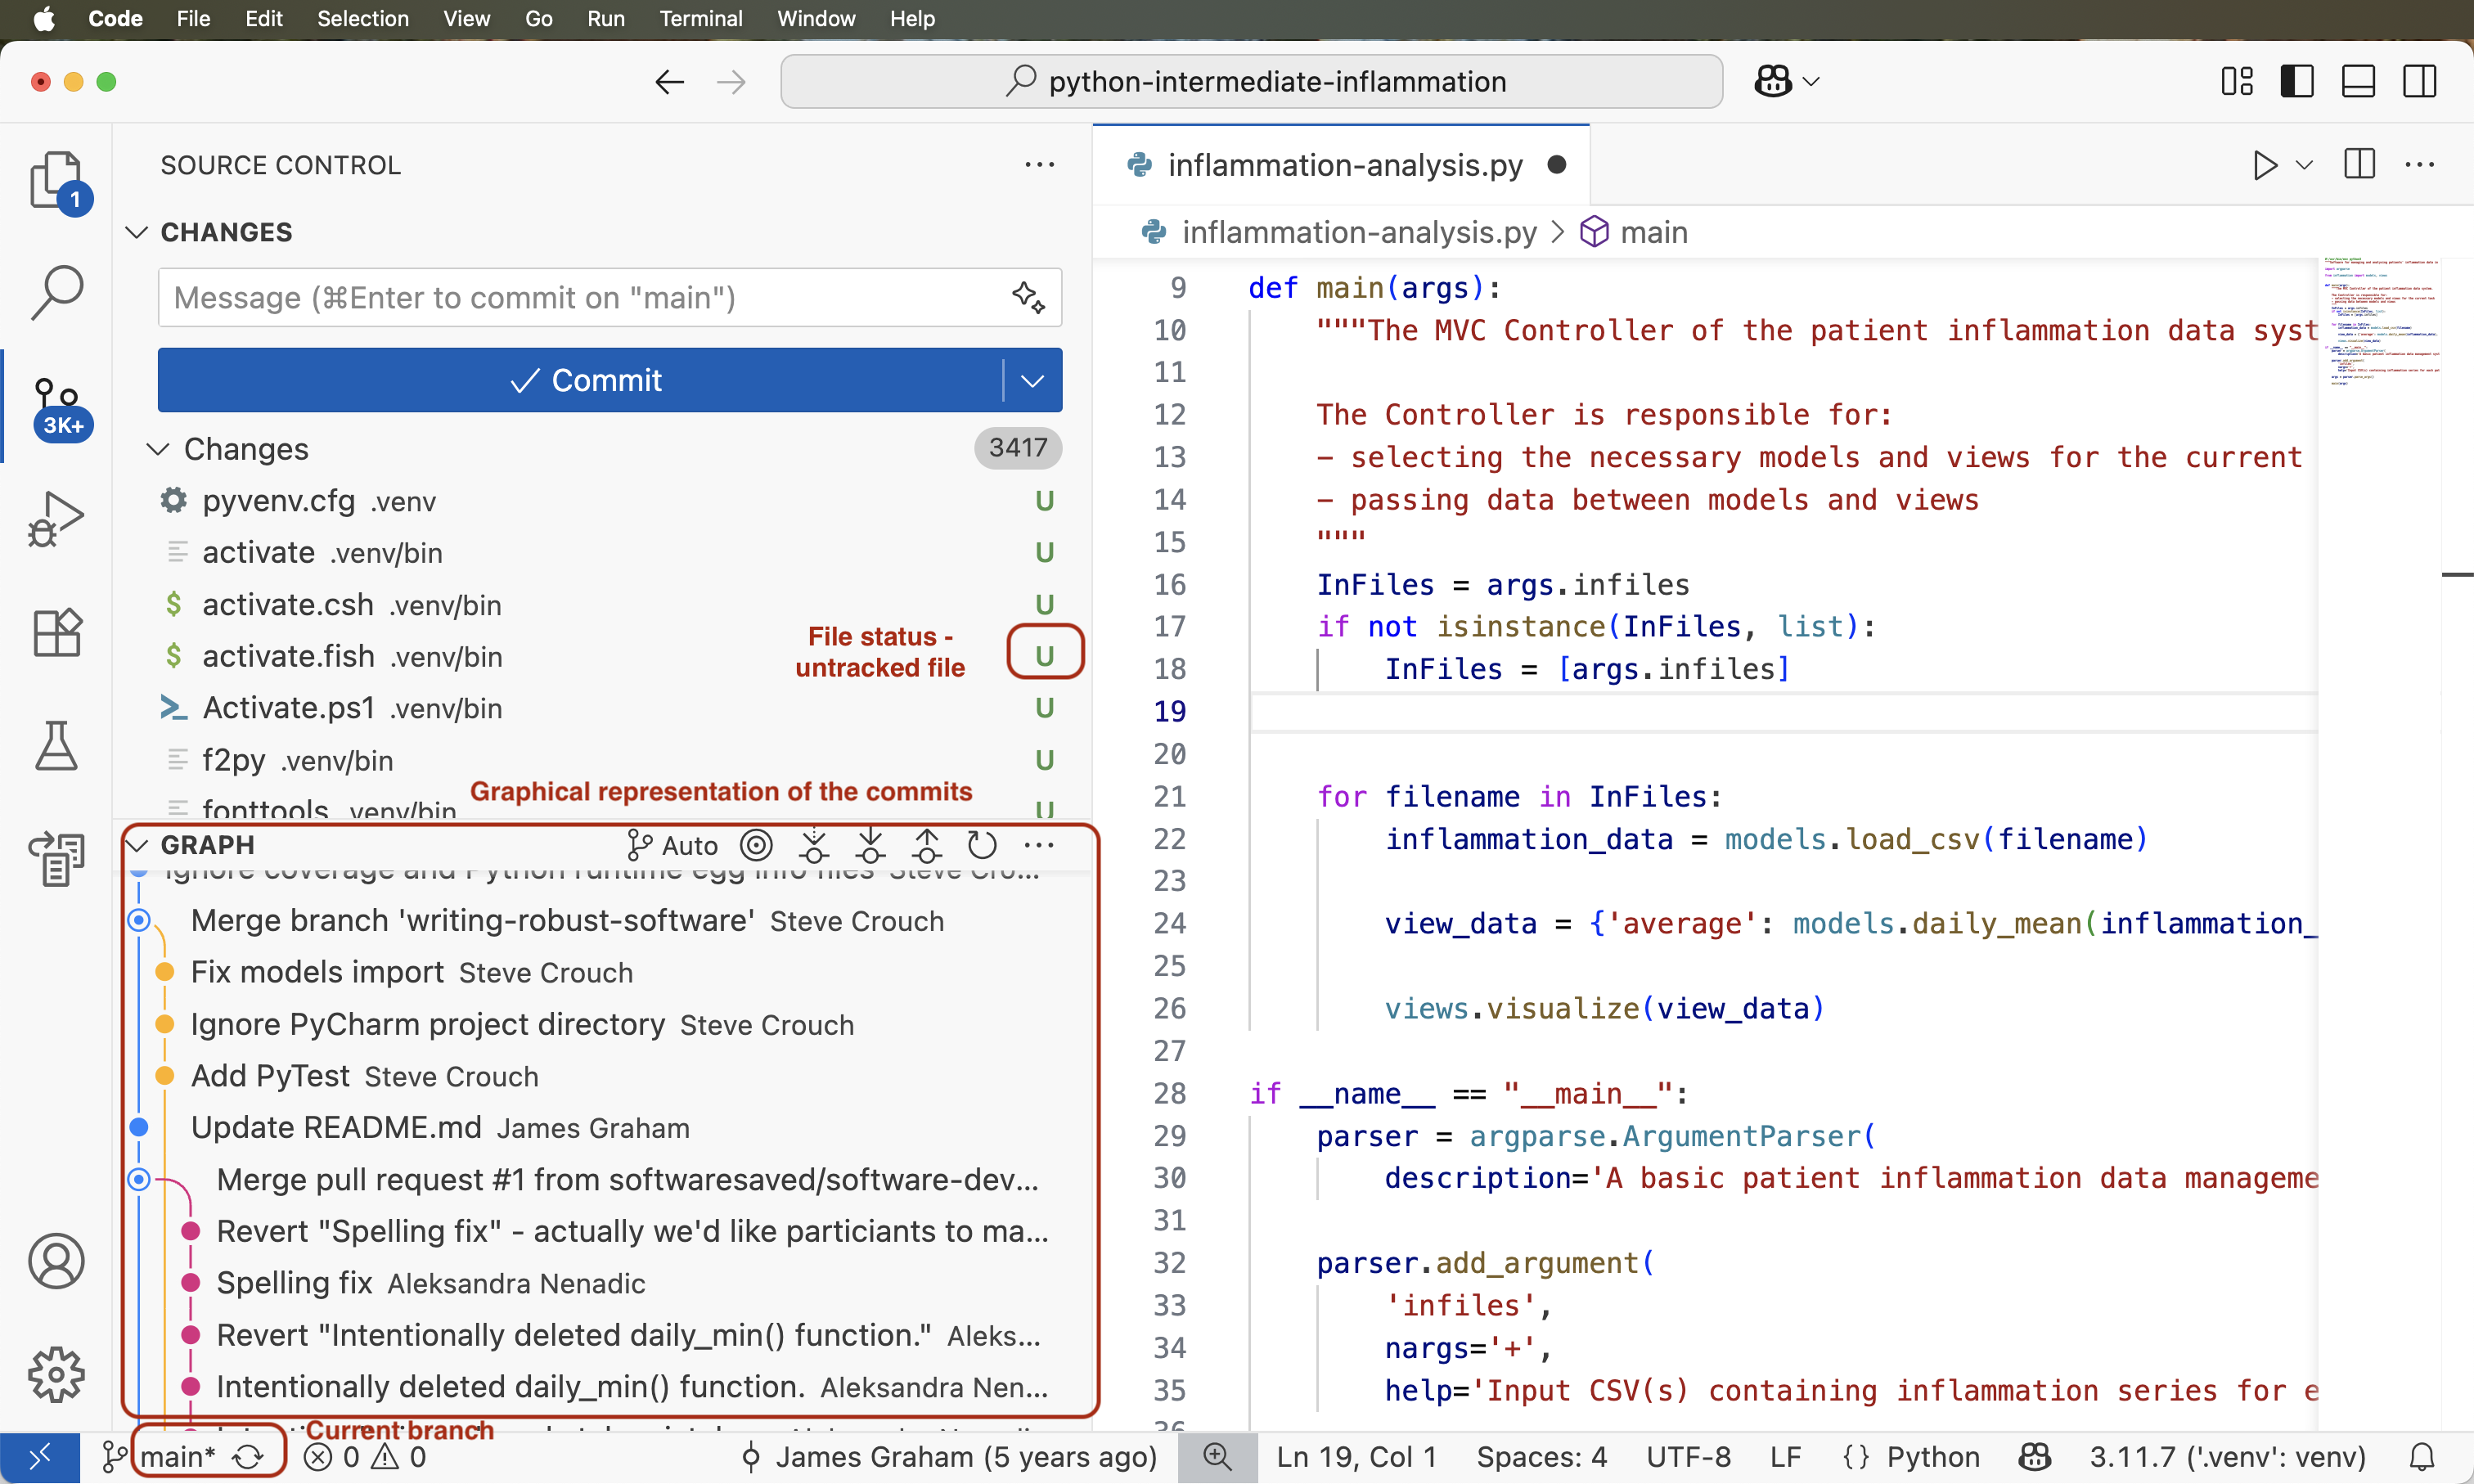Image resolution: width=2474 pixels, height=1484 pixels.
Task: Open the Search view in the activity bar
Action: [x=57, y=290]
